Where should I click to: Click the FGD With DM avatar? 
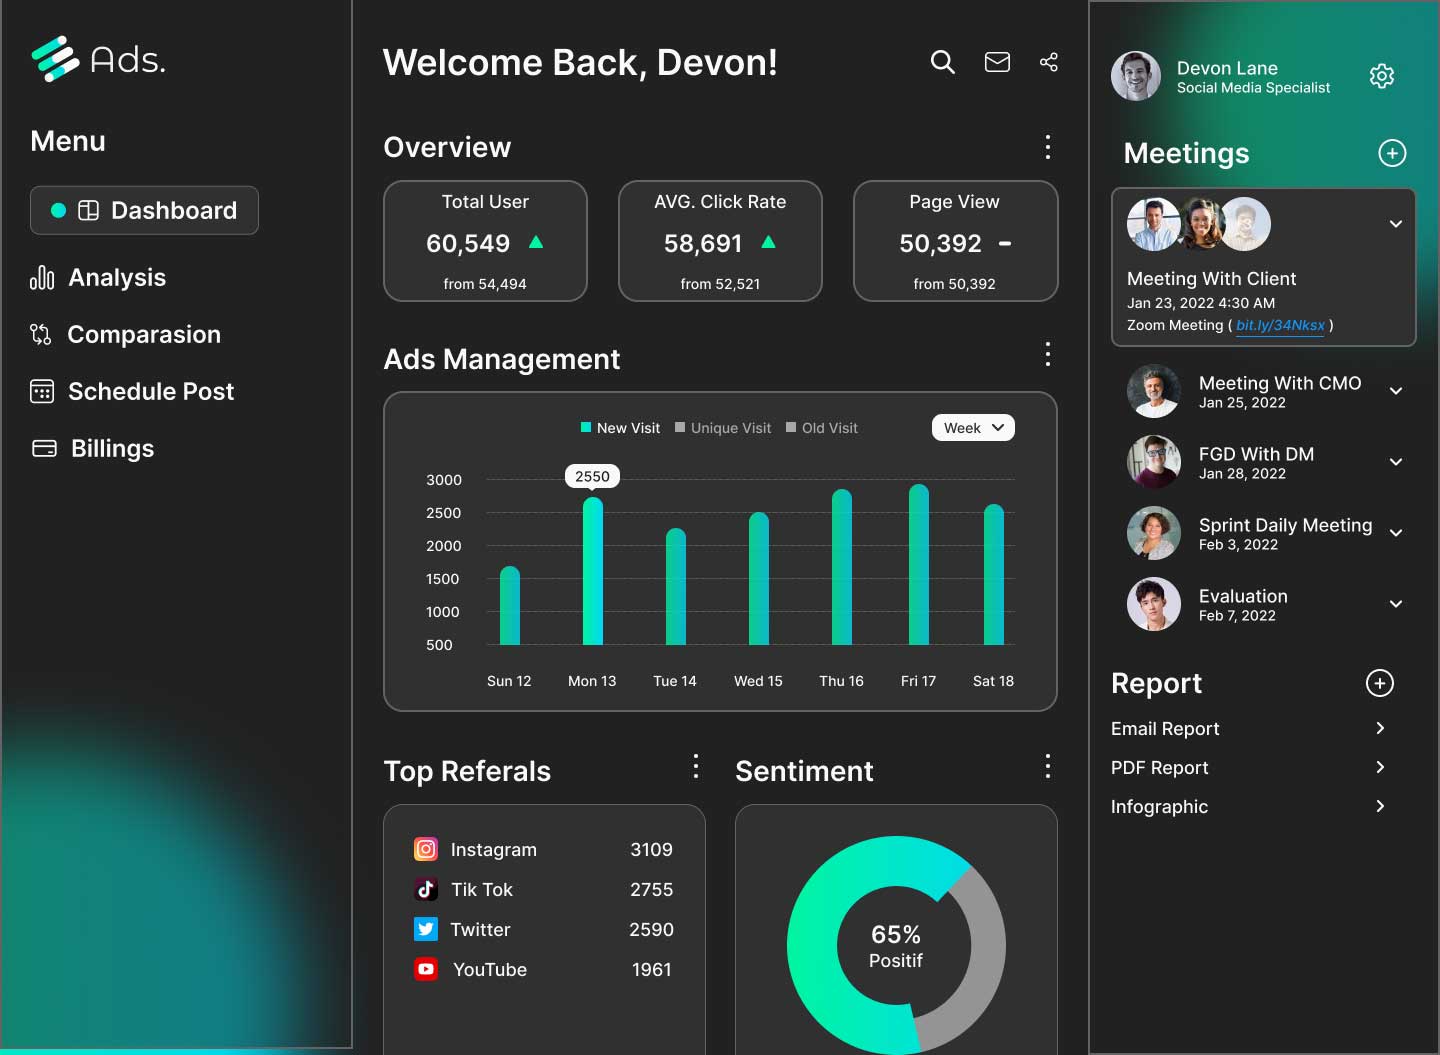click(x=1154, y=462)
